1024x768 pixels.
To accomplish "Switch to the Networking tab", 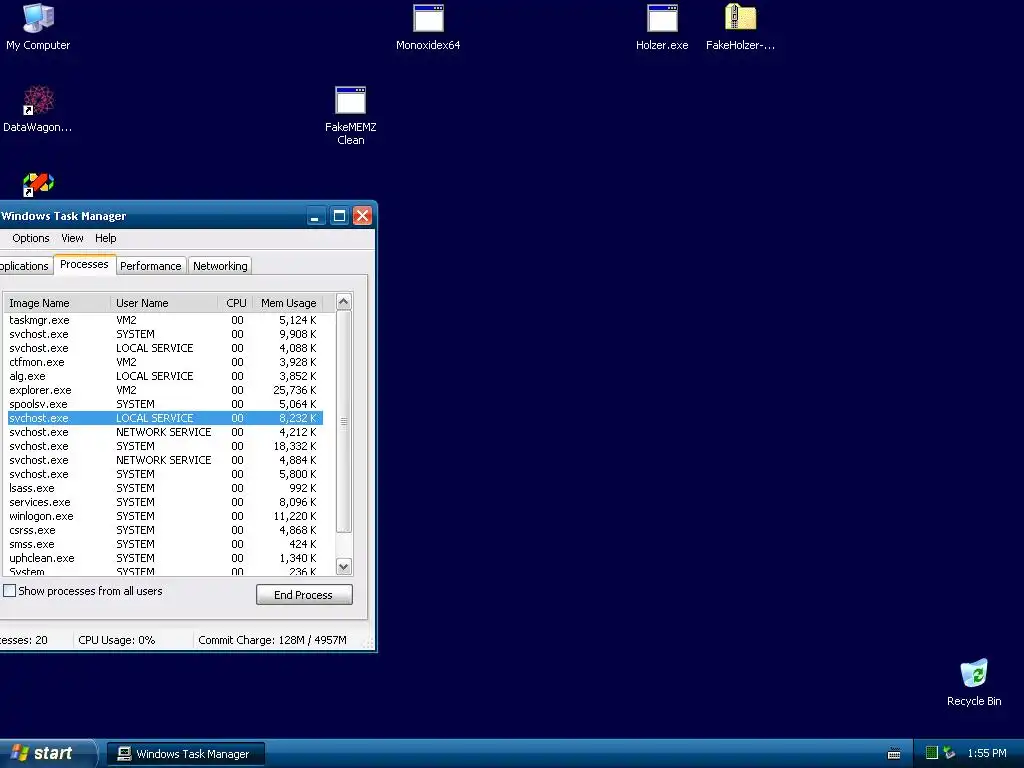I will 220,266.
